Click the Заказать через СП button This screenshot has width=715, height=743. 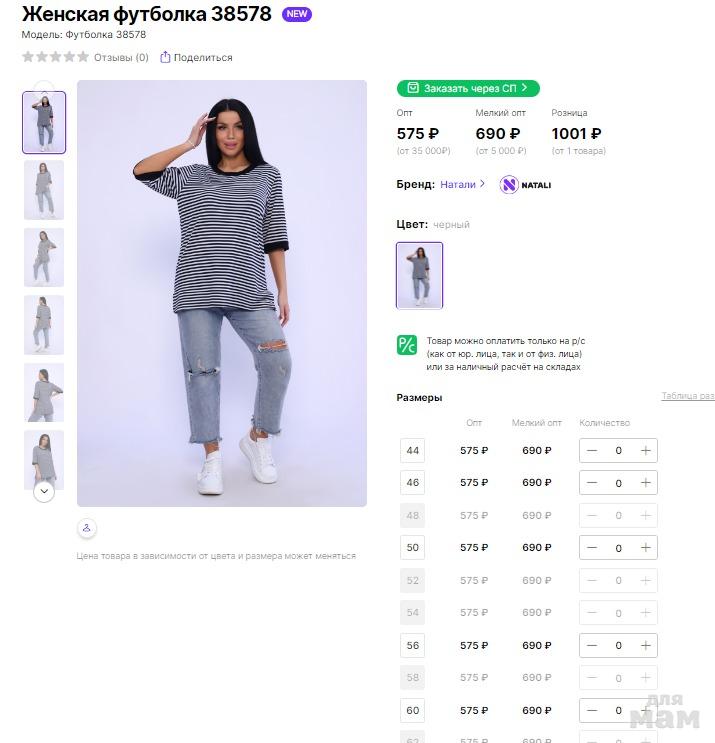click(x=468, y=89)
